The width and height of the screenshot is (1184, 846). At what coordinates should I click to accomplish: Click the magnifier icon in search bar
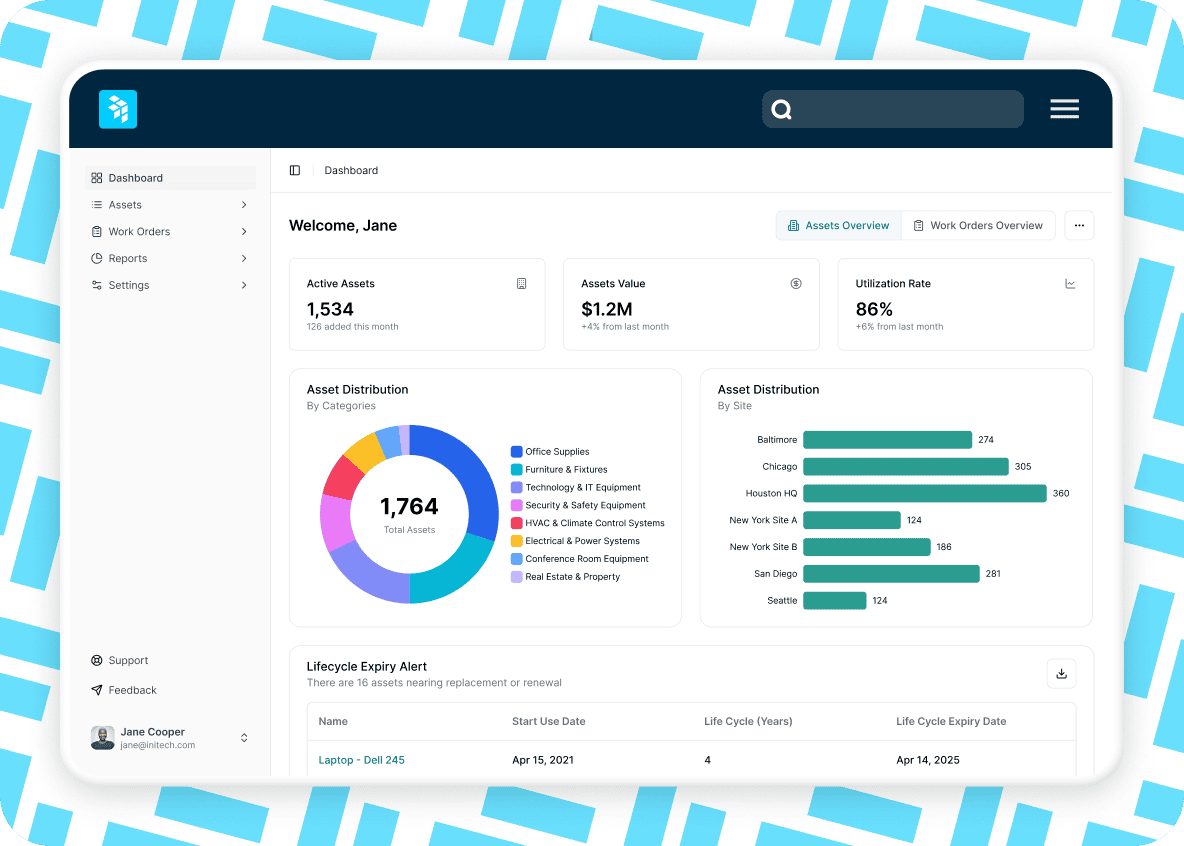[x=781, y=109]
